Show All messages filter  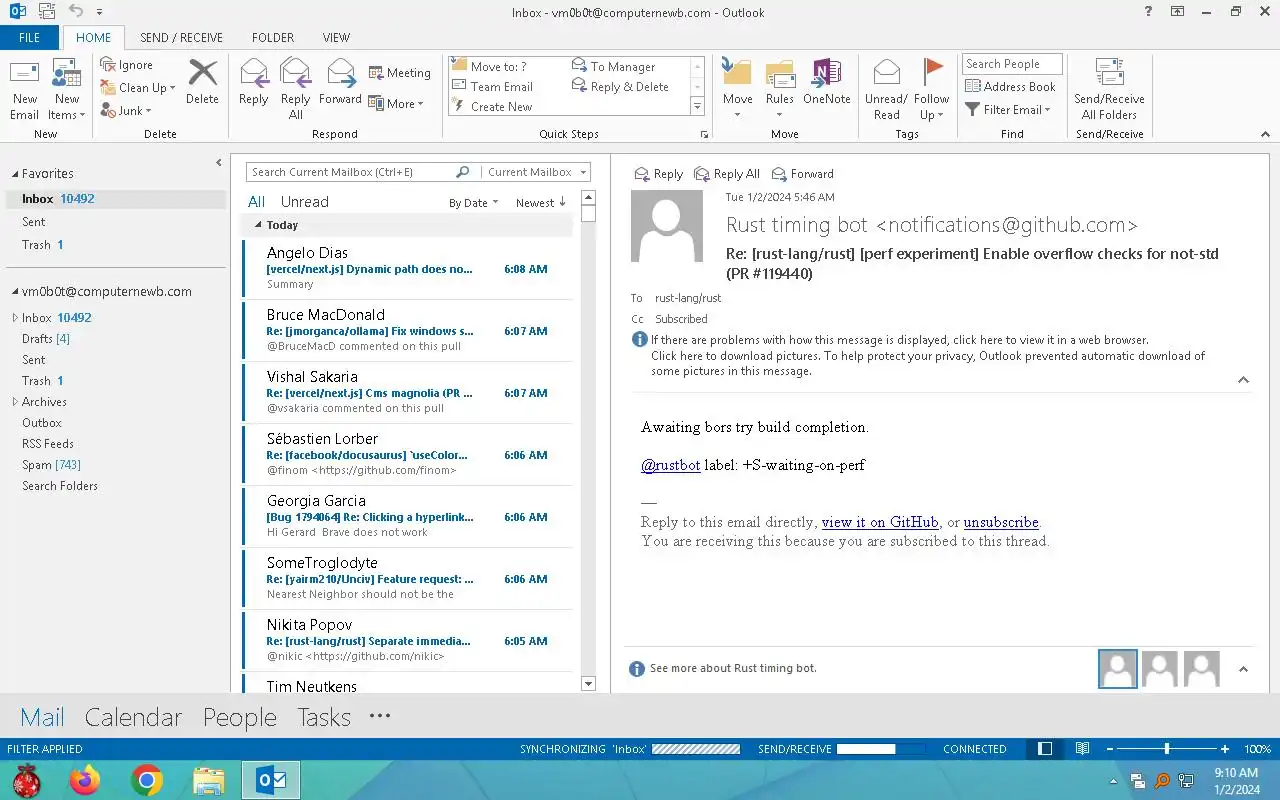[x=257, y=202]
